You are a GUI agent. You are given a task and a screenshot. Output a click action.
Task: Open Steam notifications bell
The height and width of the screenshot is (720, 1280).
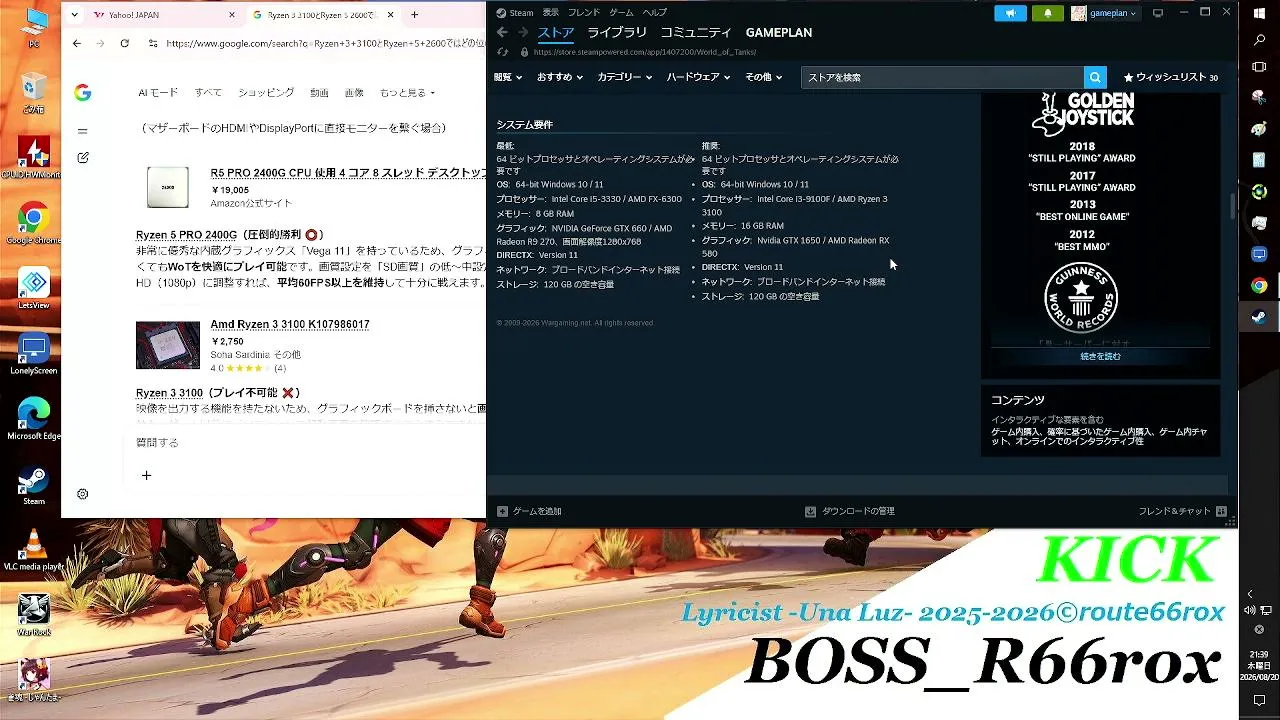1047,13
